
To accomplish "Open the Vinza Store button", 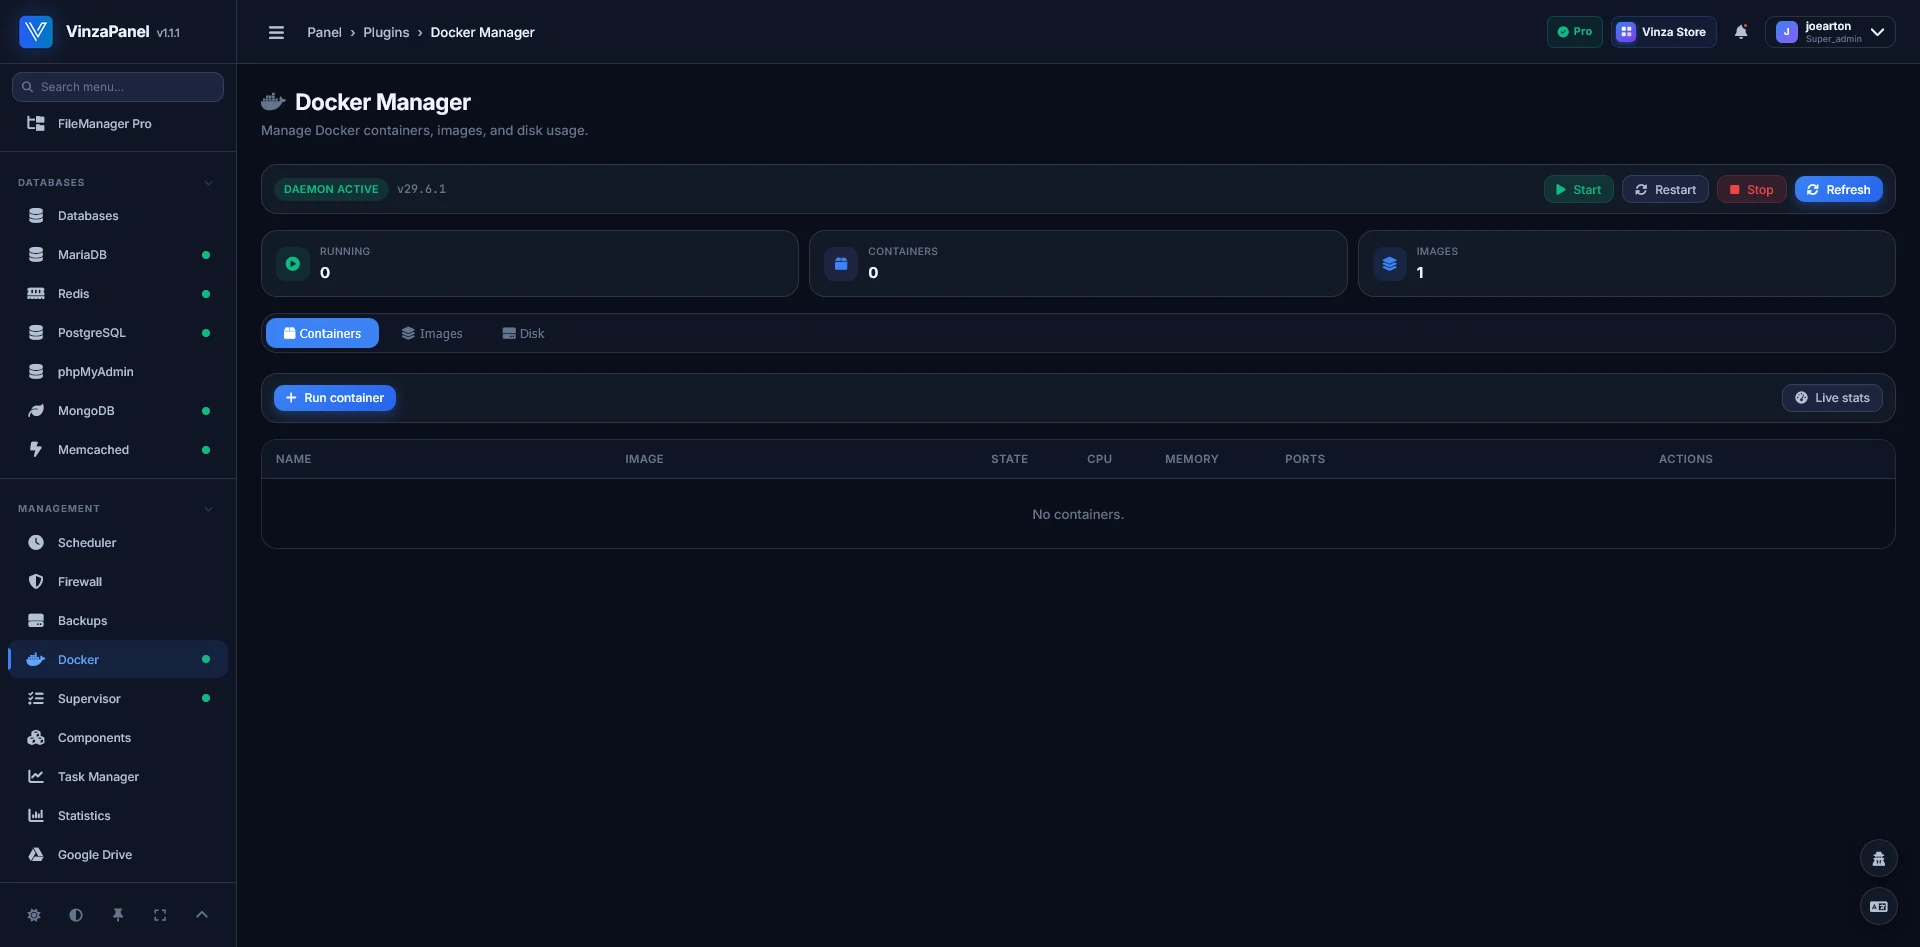I will point(1663,32).
